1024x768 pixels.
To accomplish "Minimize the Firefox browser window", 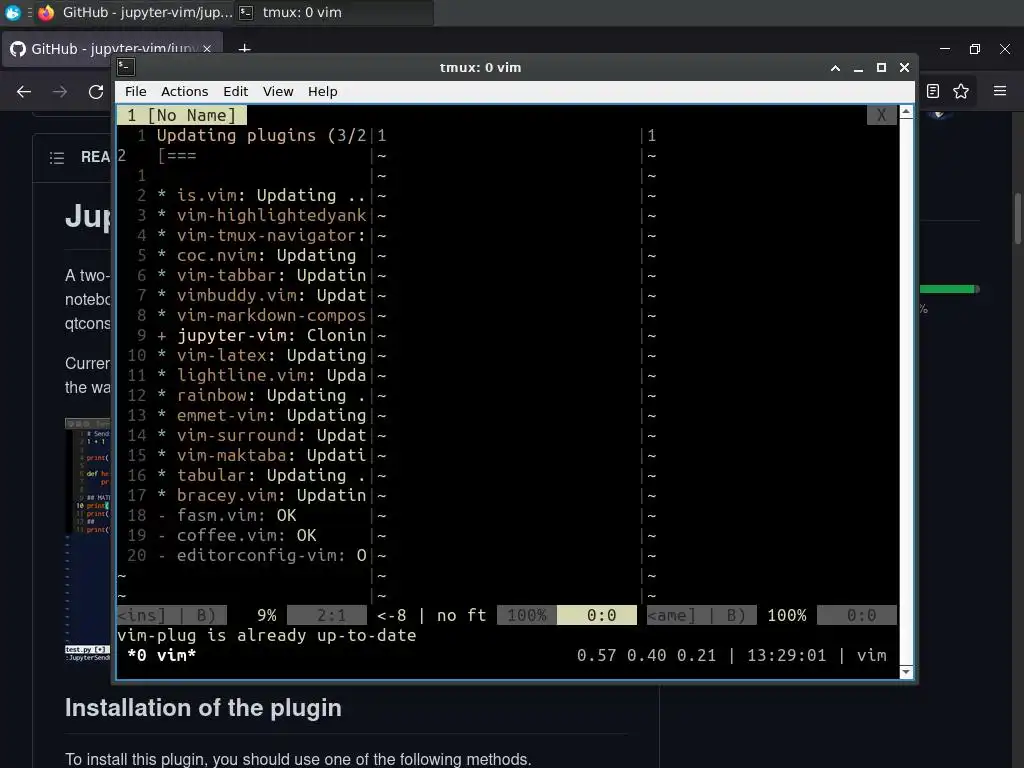I will pos(945,49).
